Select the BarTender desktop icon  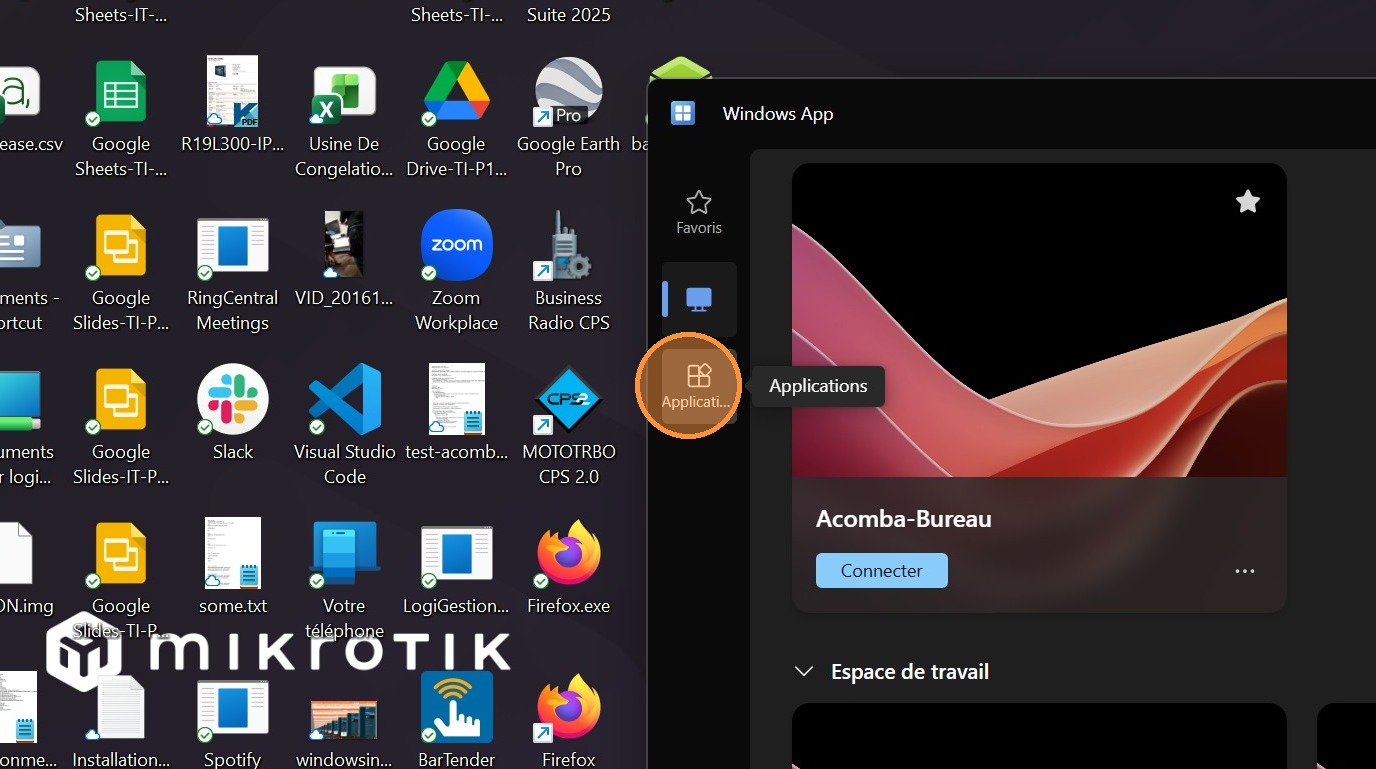pos(456,719)
